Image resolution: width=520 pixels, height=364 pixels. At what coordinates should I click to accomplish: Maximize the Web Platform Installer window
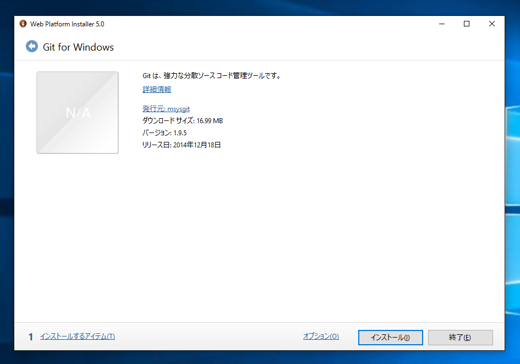(x=467, y=24)
